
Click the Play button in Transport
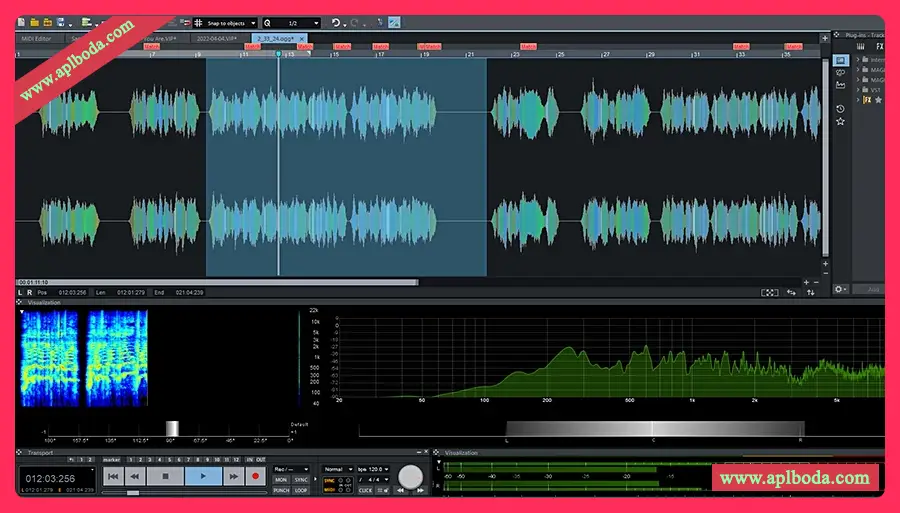coord(203,477)
